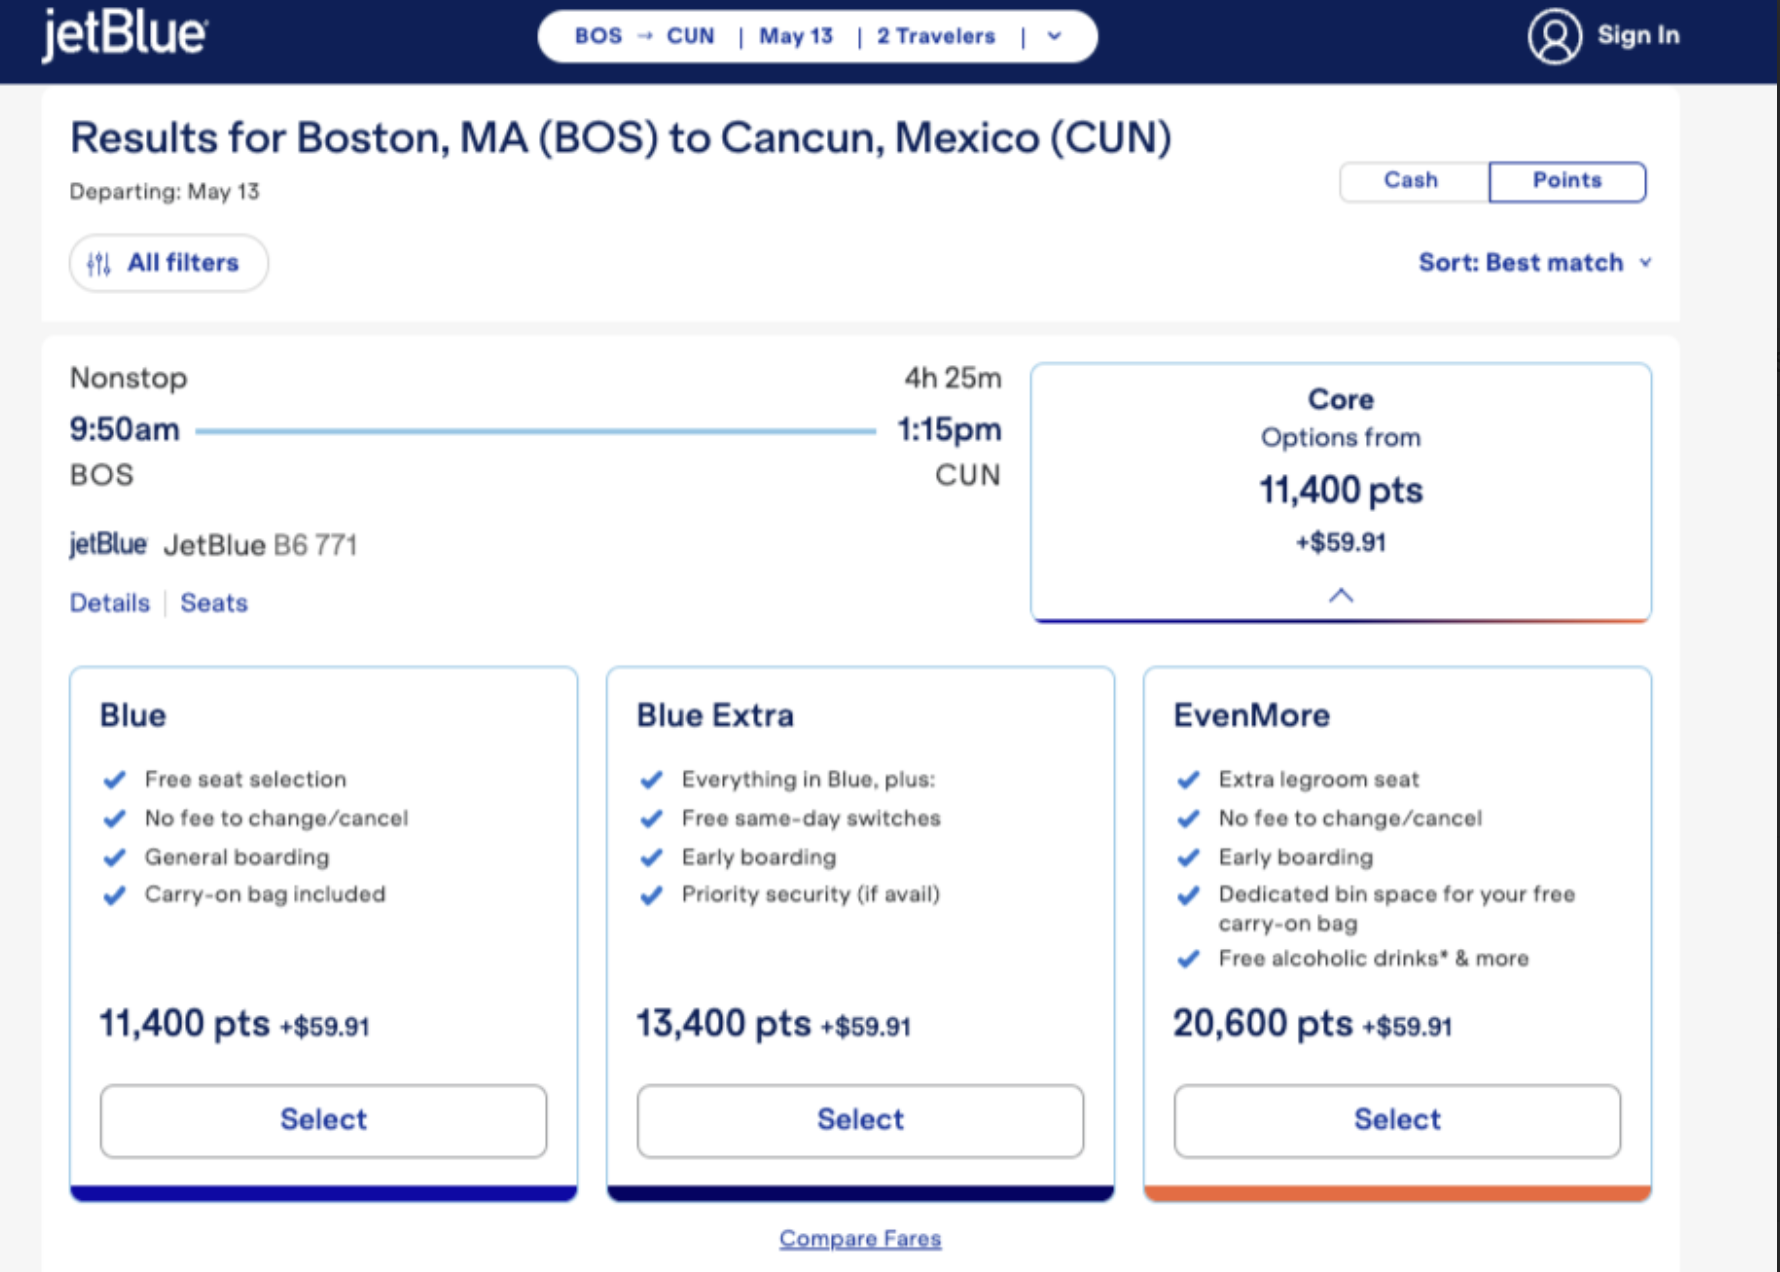
Task: Open the Seats link for flight B6 771
Action: tap(214, 603)
